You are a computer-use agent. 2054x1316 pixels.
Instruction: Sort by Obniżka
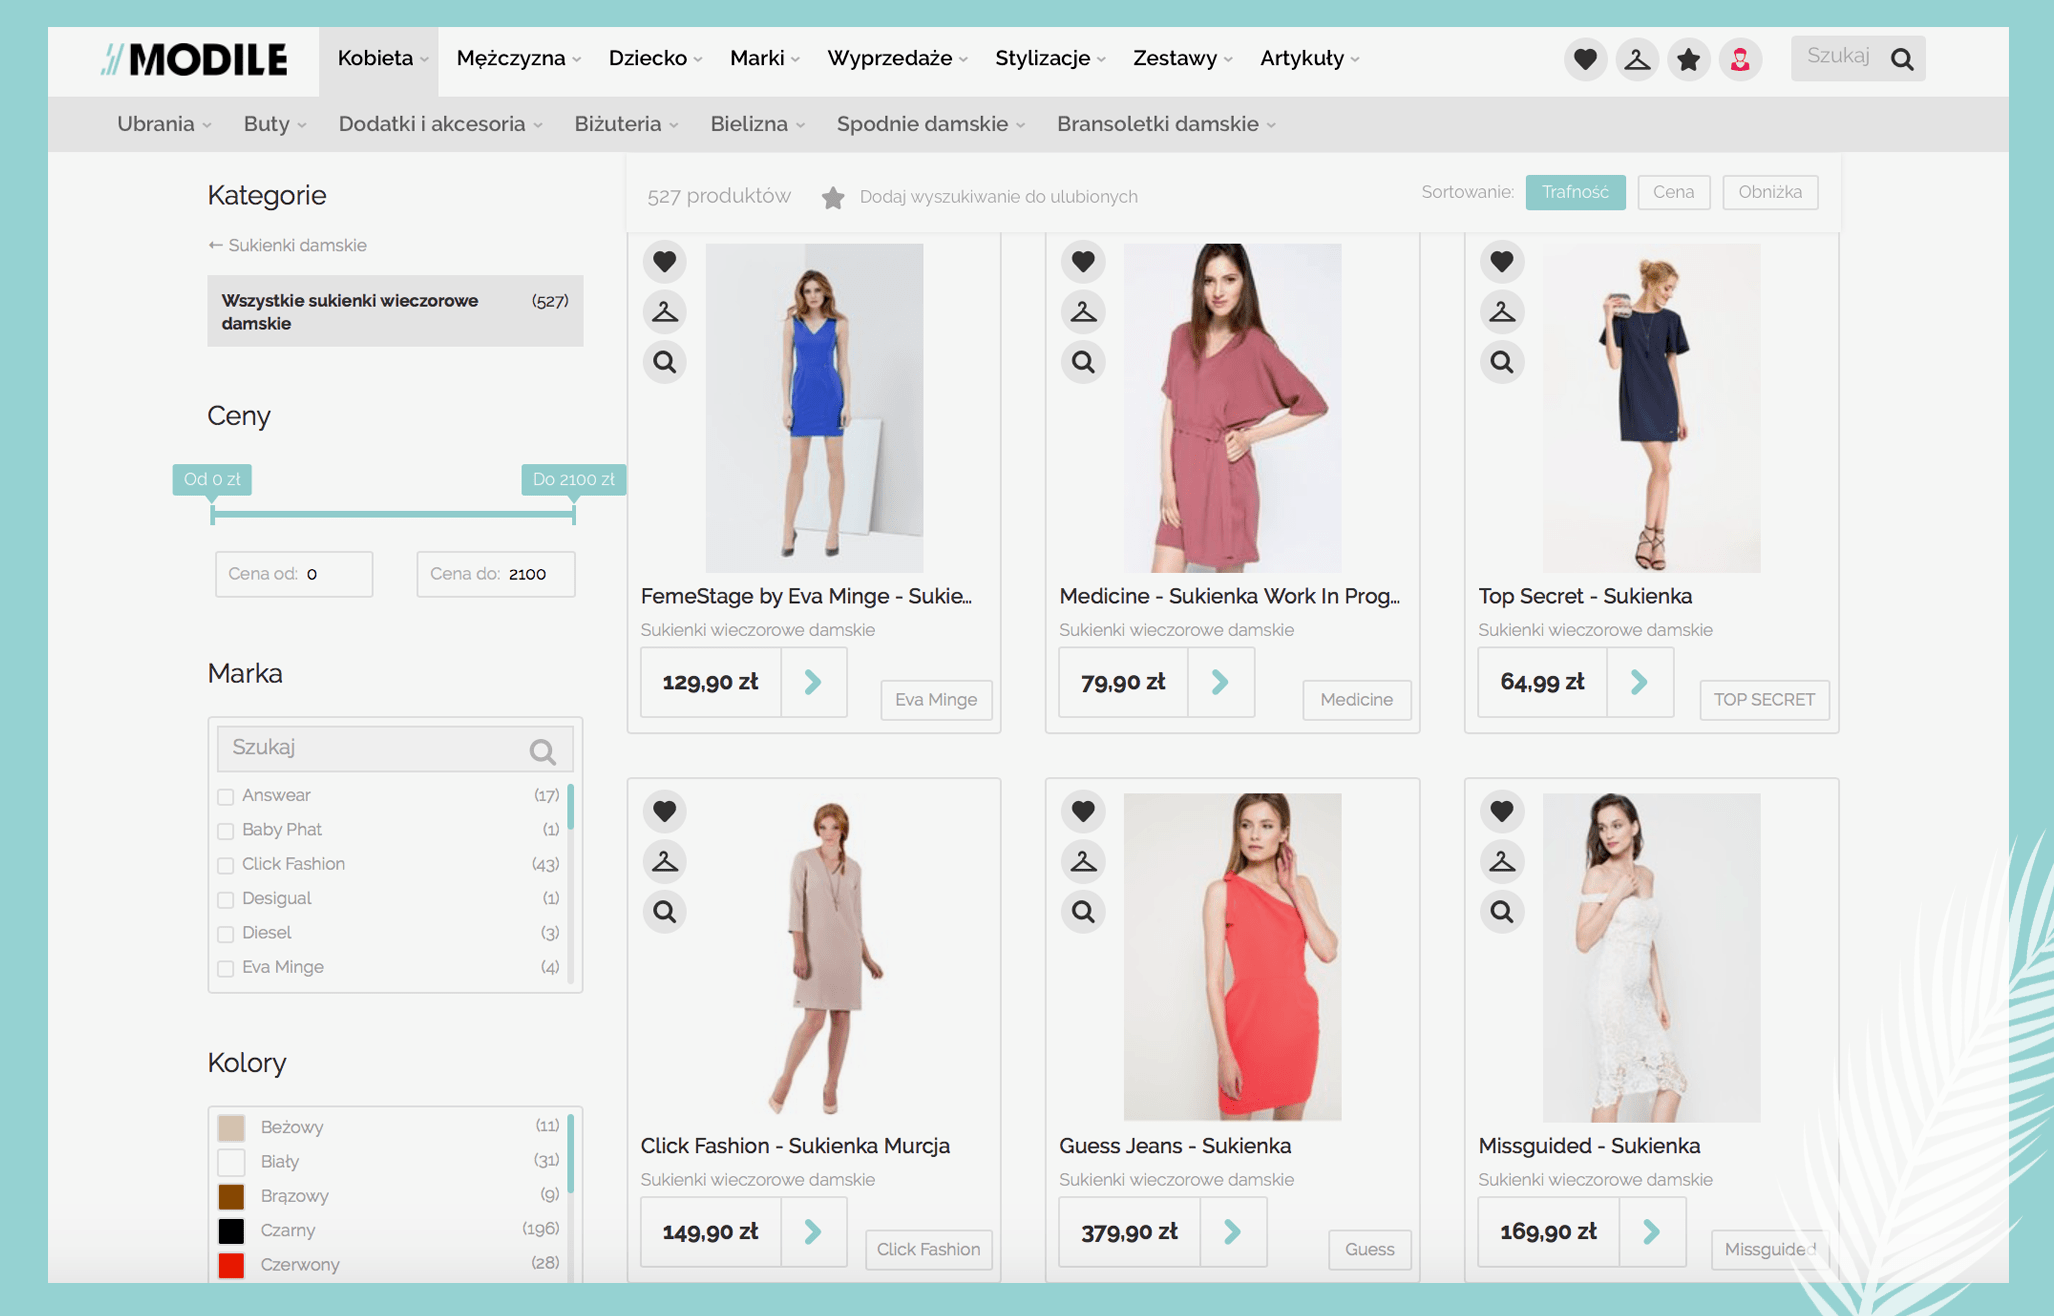[1769, 192]
